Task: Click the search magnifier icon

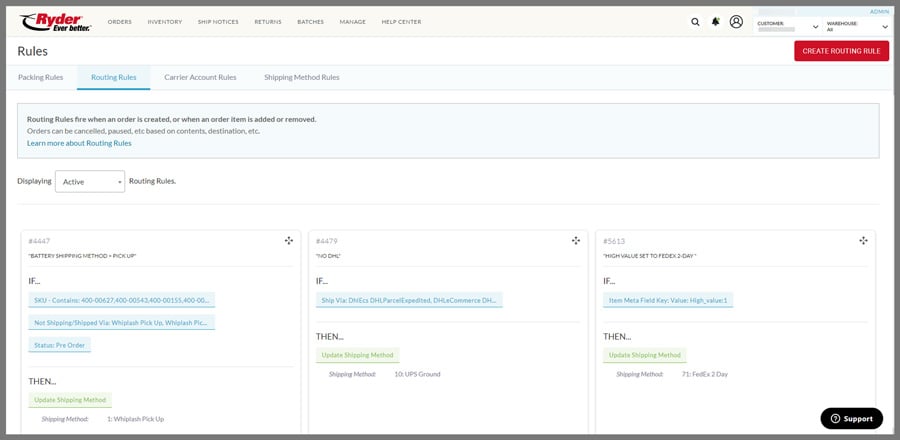Action: [x=695, y=21]
